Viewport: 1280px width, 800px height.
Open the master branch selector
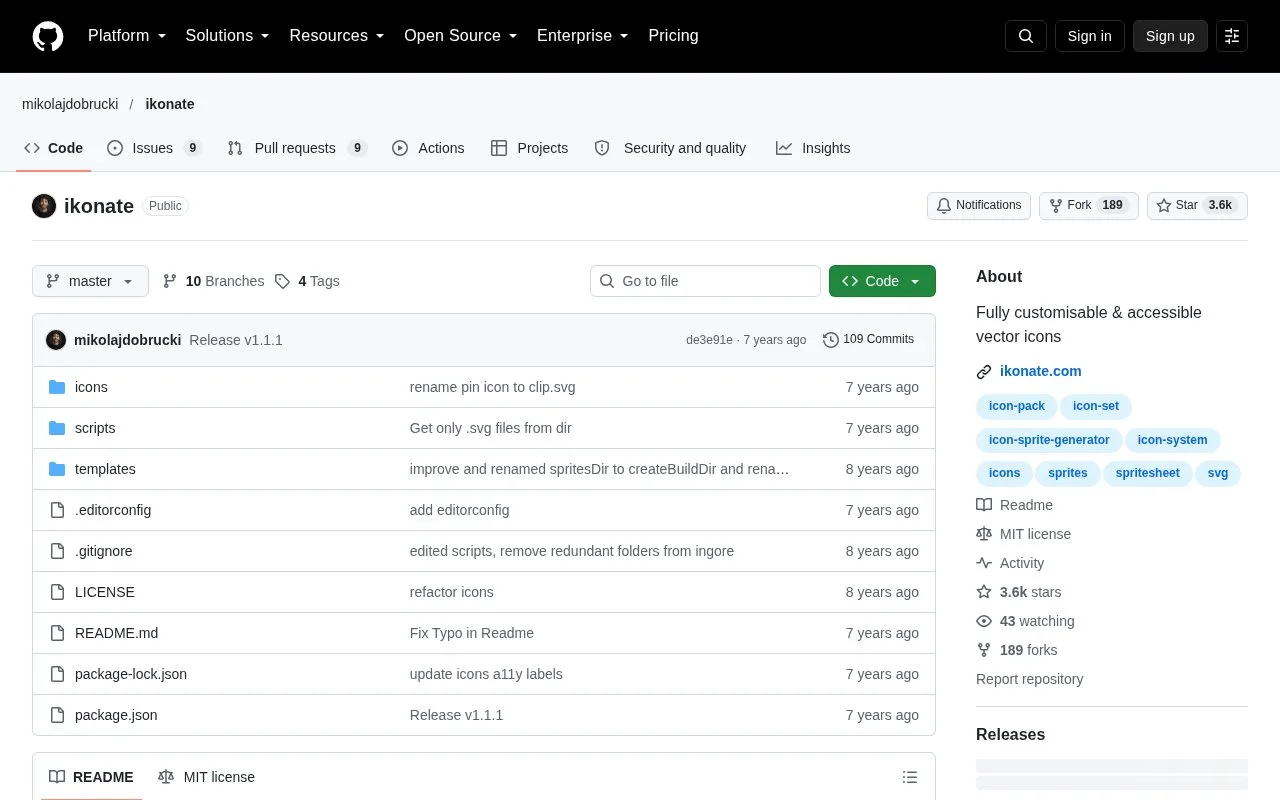point(90,281)
